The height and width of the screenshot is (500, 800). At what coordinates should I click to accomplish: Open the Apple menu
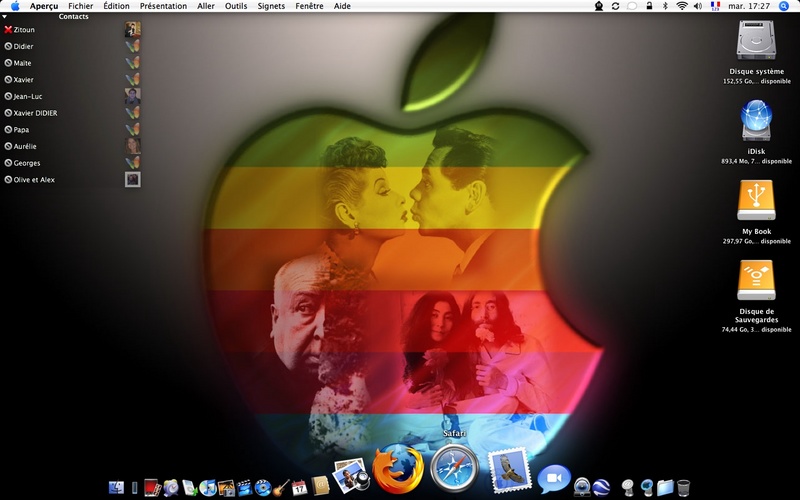(x=15, y=6)
